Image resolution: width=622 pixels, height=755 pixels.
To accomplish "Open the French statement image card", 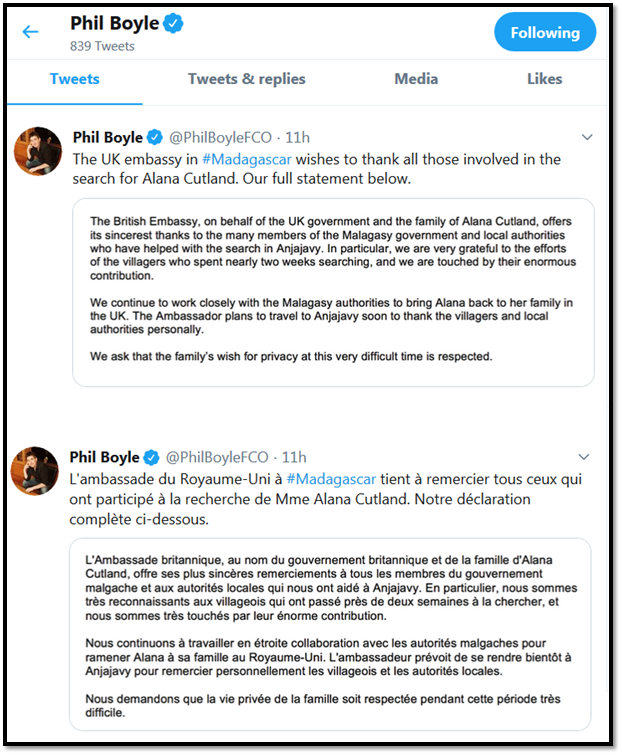I will pos(330,634).
